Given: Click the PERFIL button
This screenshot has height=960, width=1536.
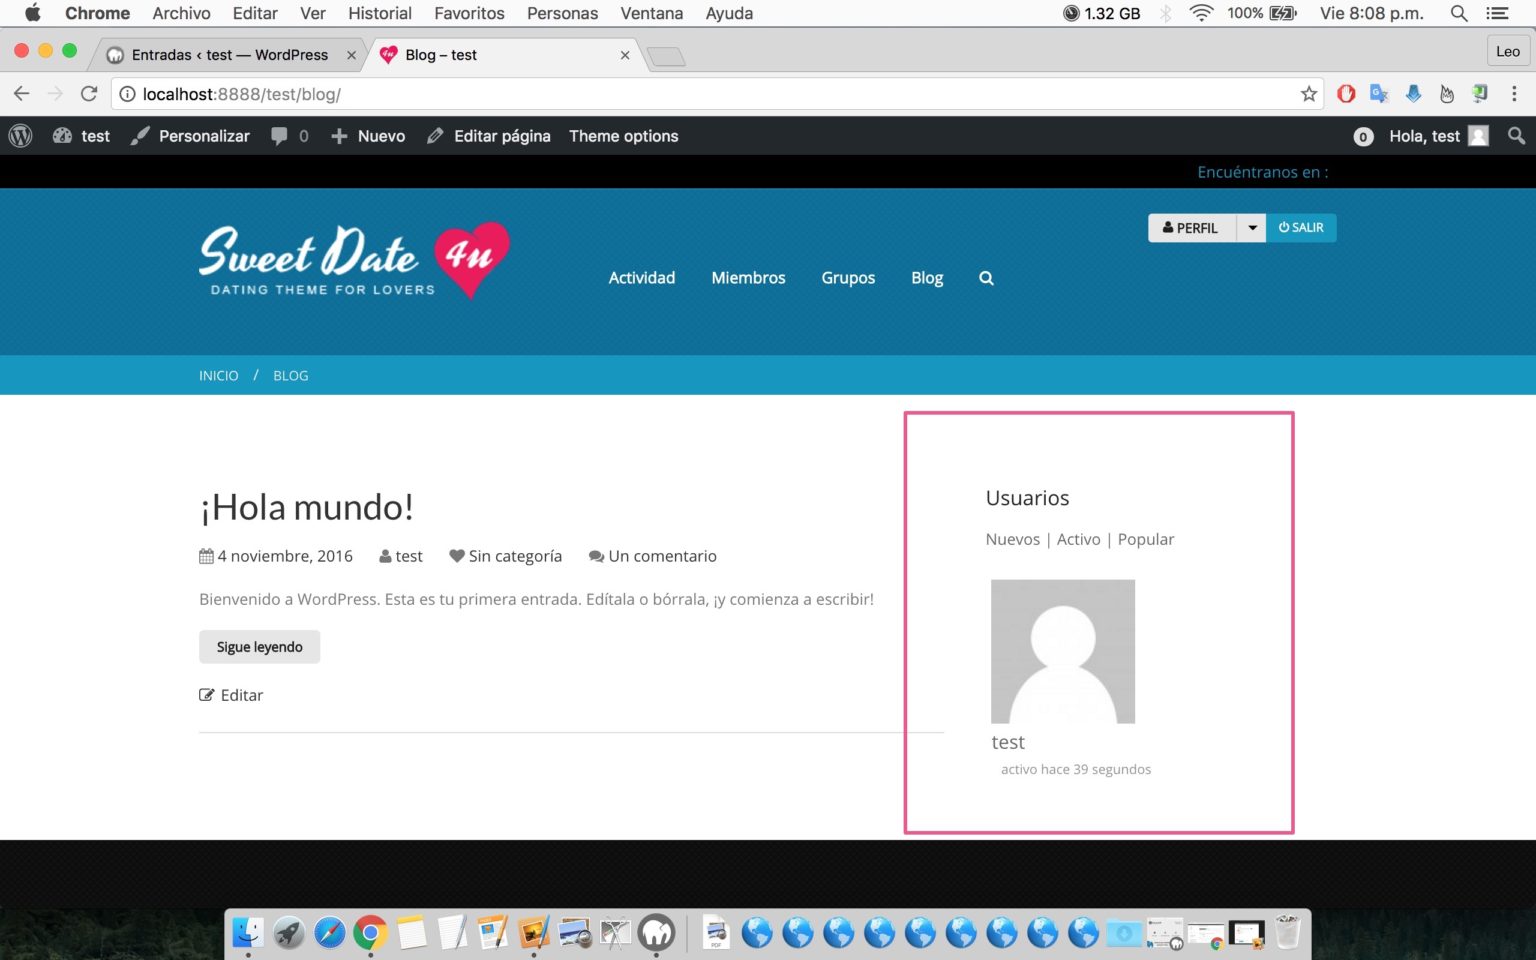Looking at the screenshot, I should click(1191, 228).
